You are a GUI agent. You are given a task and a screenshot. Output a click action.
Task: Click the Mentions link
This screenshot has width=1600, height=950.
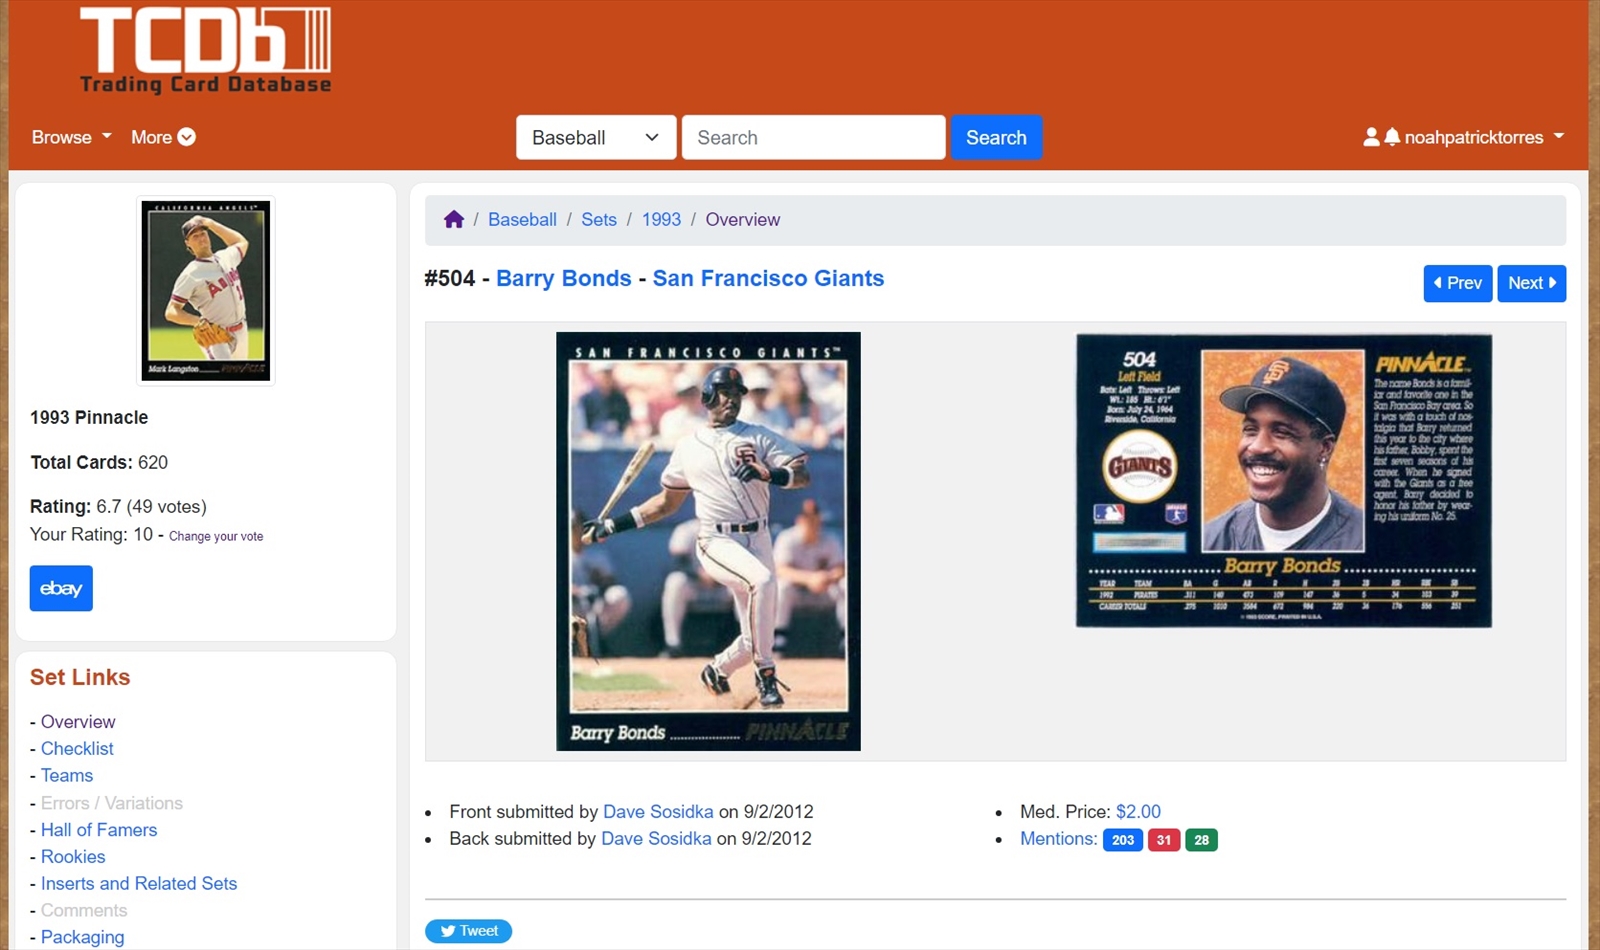(1058, 838)
